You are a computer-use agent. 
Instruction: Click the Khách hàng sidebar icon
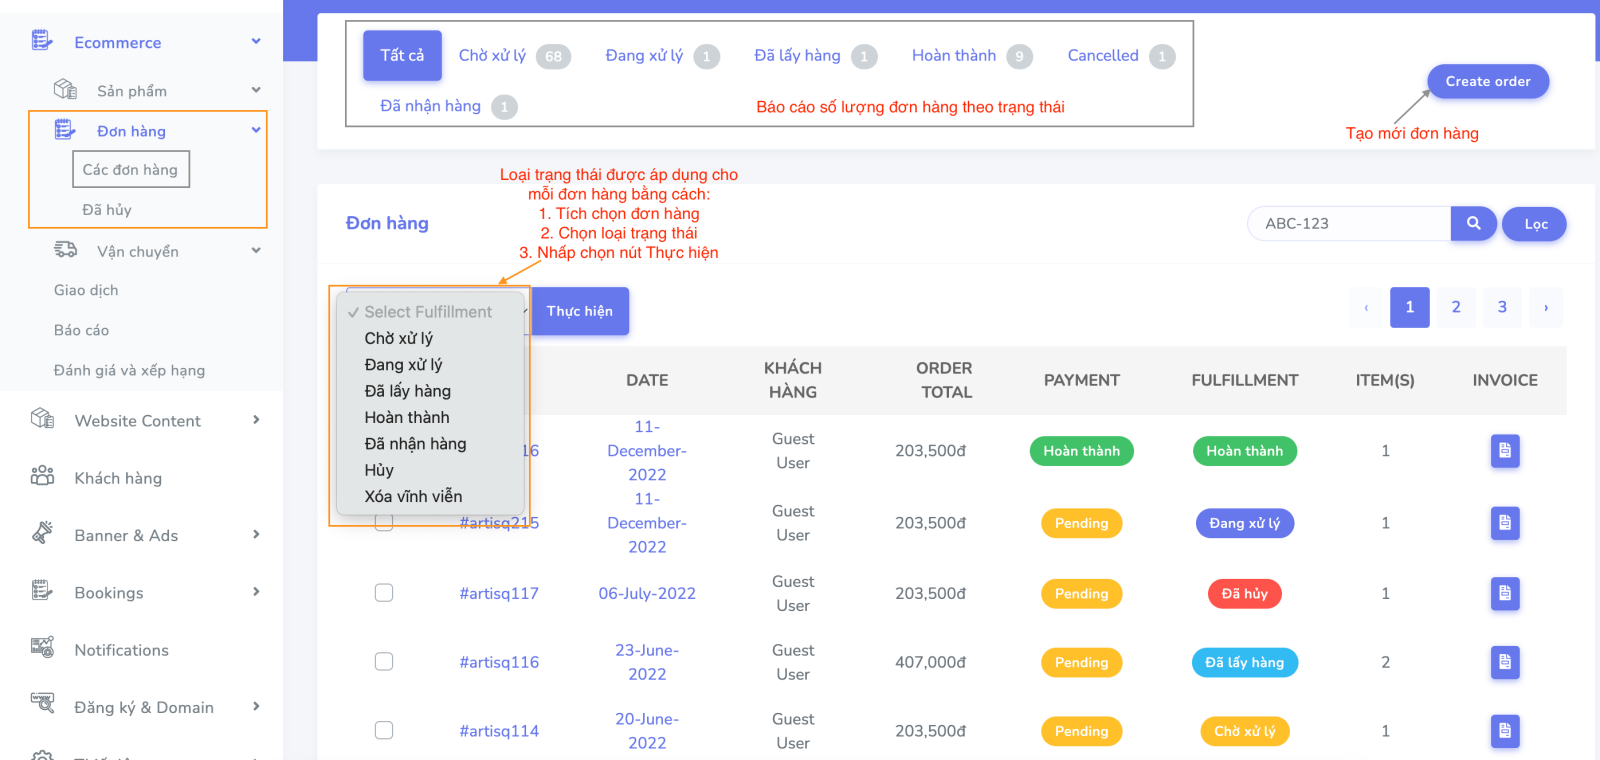[42, 477]
